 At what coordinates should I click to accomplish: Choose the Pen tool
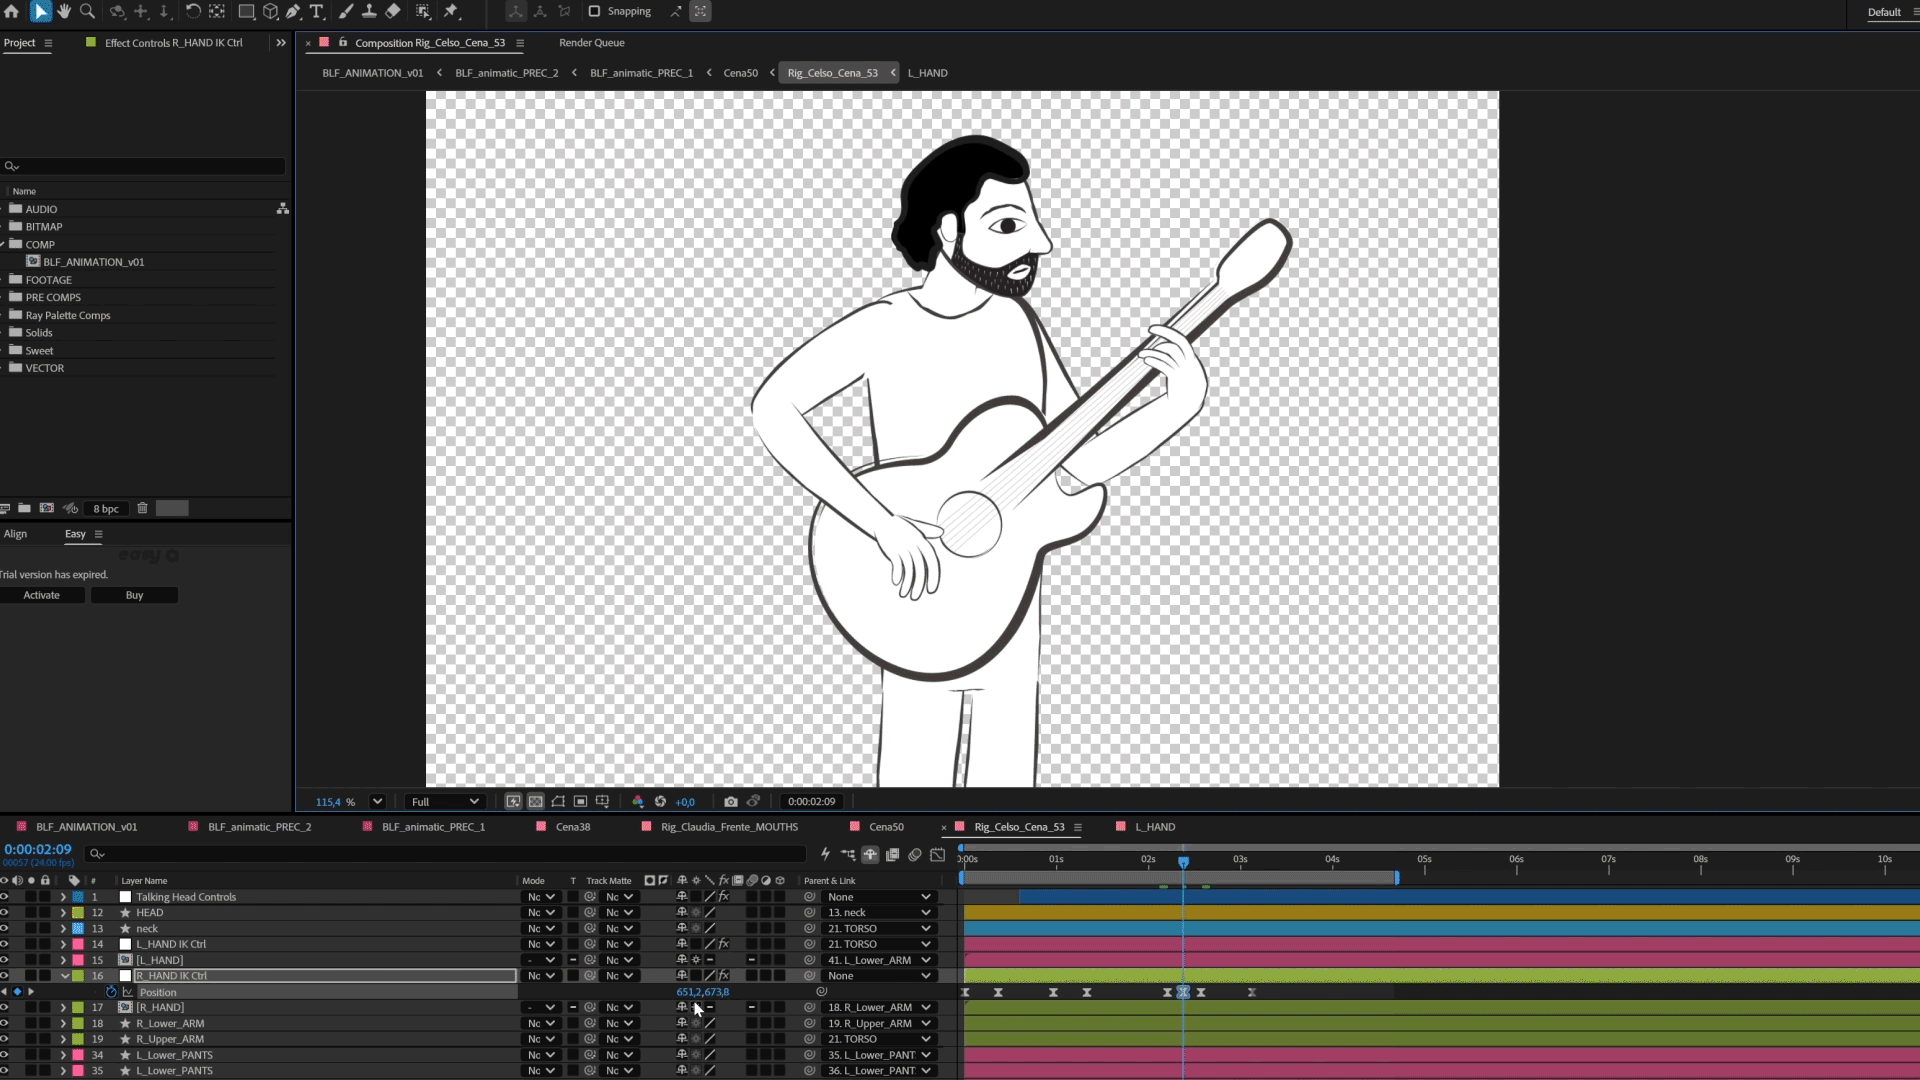(293, 11)
